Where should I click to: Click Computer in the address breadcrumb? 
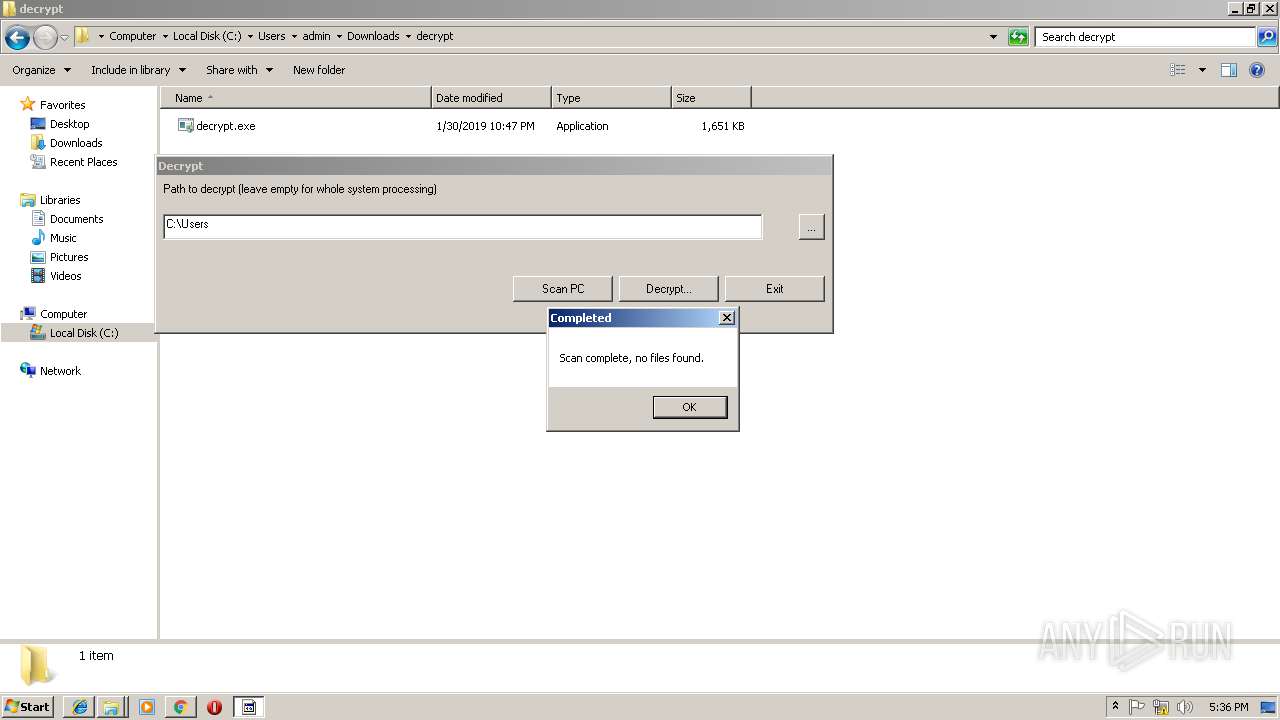click(x=133, y=36)
